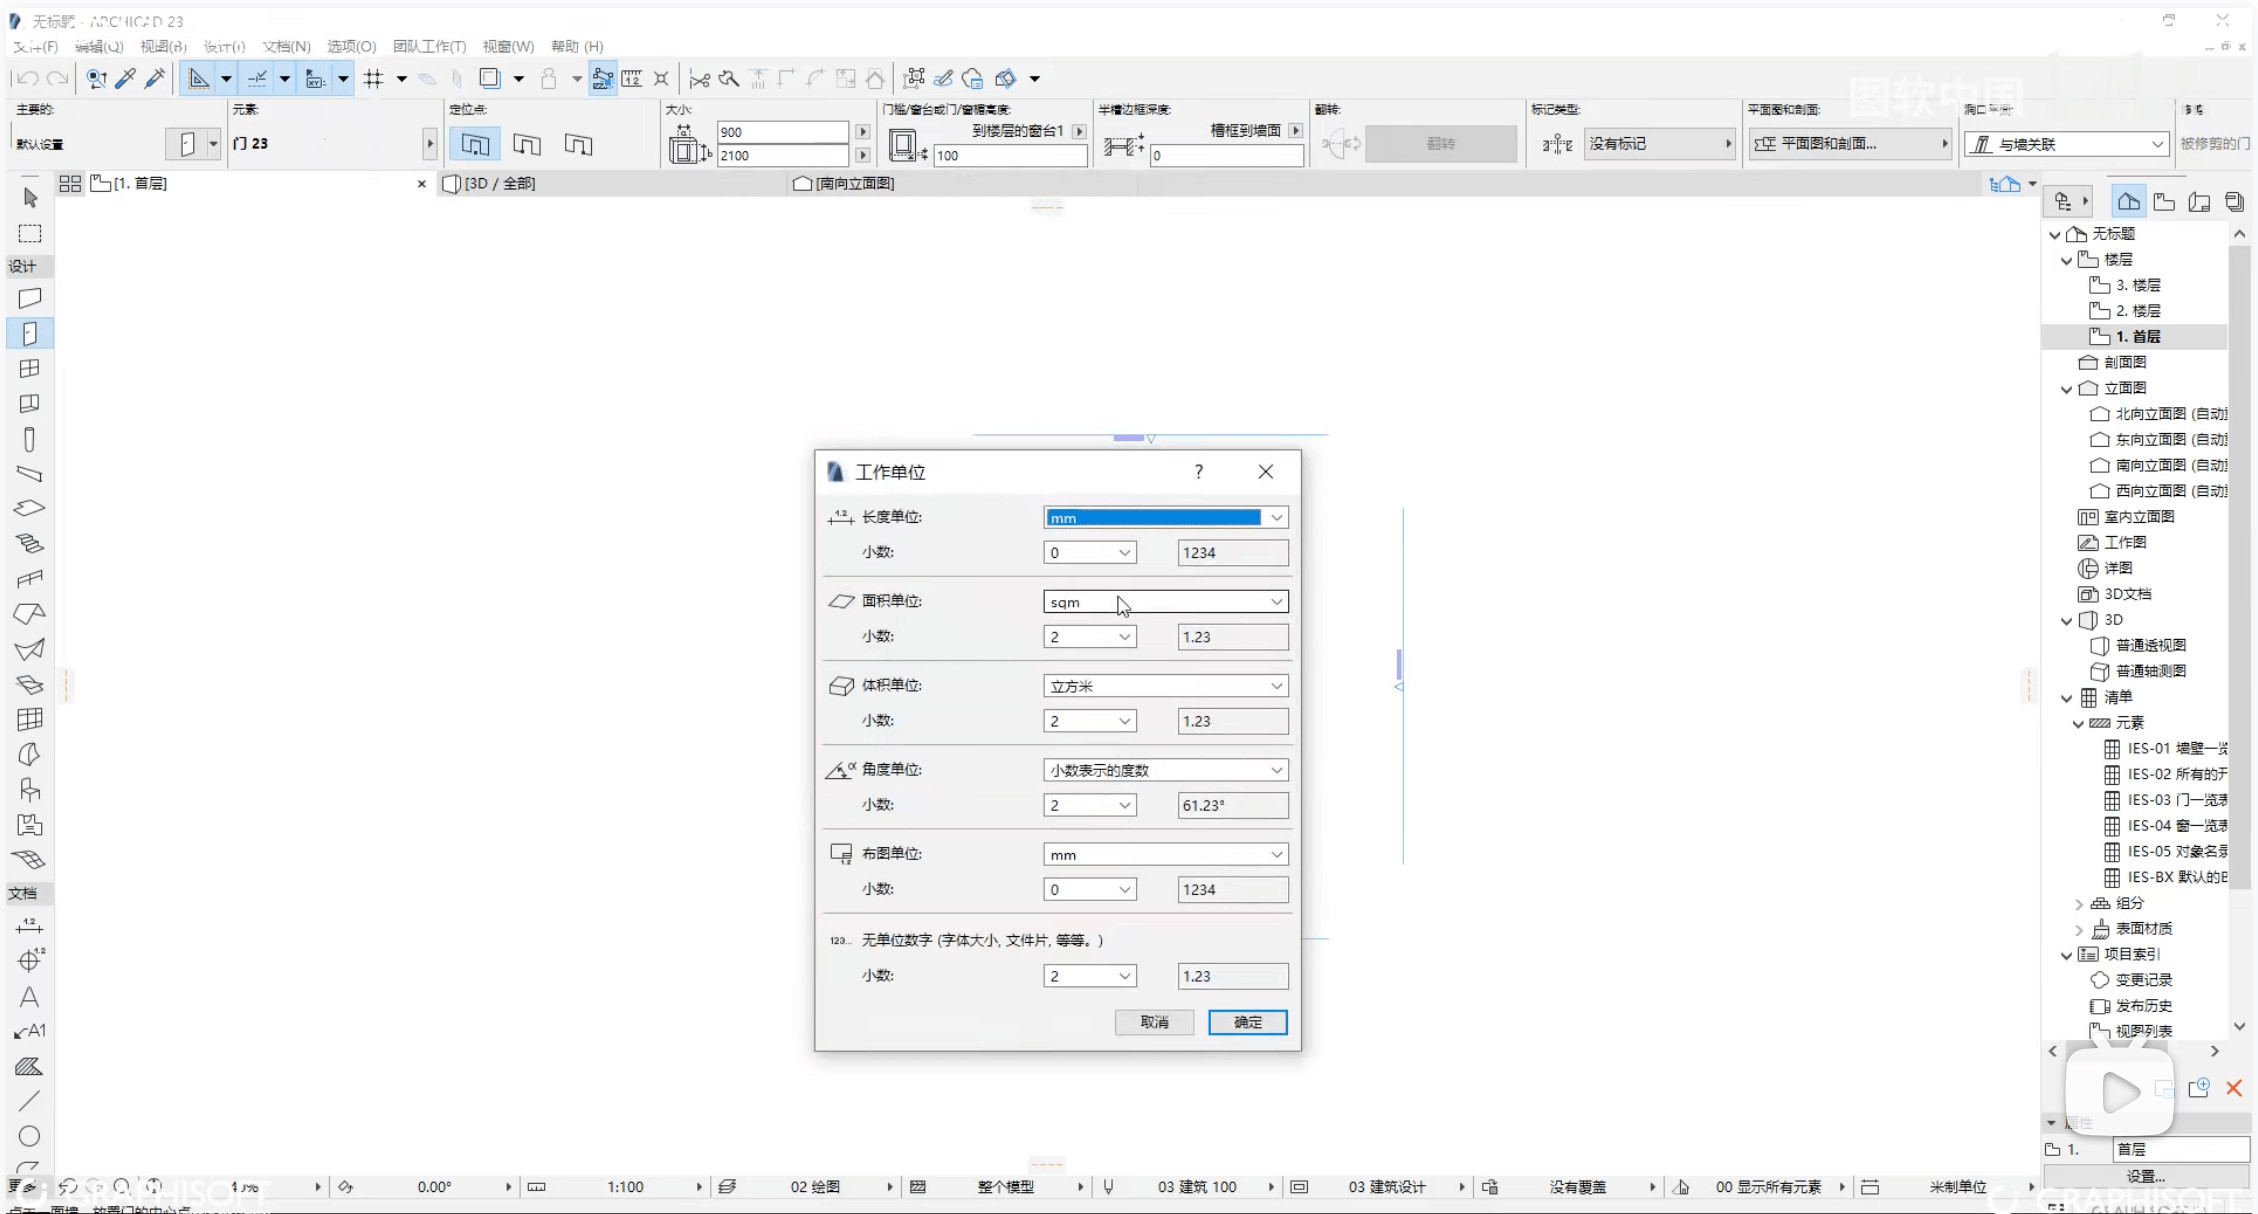Open the teamwork menu
Viewport: 2258px width, 1214px height.
pyautogui.click(x=429, y=46)
